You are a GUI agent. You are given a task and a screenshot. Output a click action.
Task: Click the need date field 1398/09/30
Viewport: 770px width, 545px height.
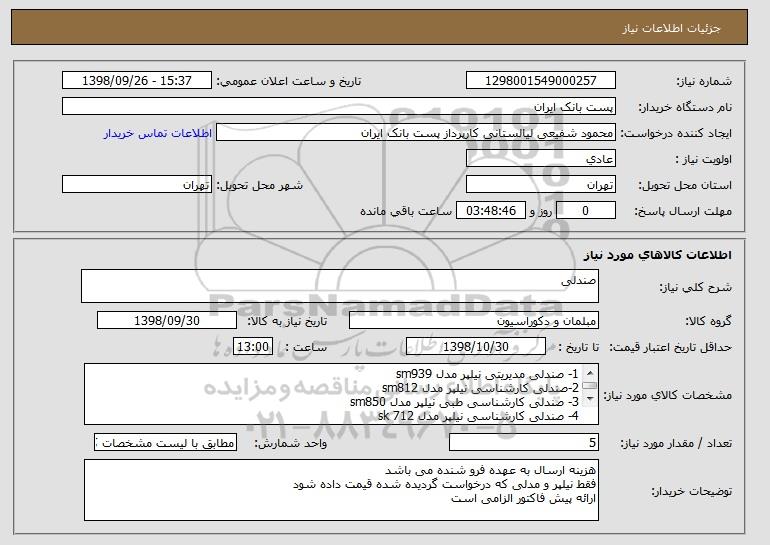click(167, 321)
